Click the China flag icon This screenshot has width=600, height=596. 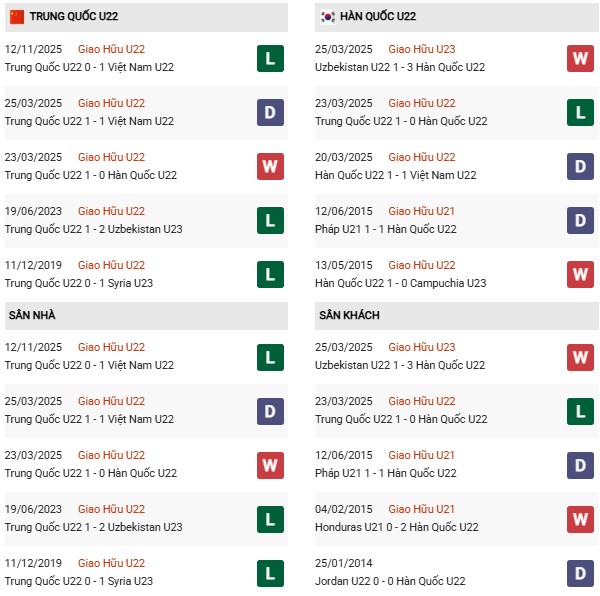coord(16,16)
